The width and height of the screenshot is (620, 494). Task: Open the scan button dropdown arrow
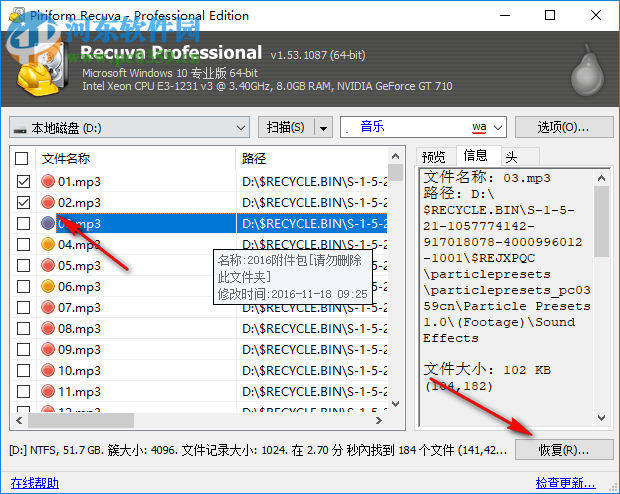pyautogui.click(x=323, y=128)
